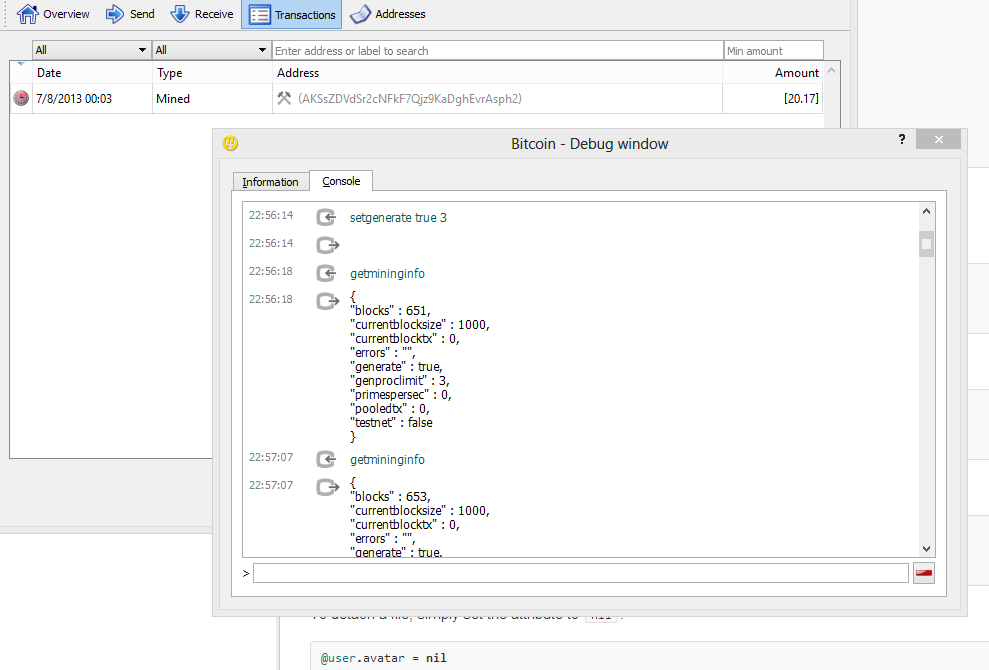Select the line "pooledtx" : 0
The width and height of the screenshot is (989, 670).
[x=390, y=408]
